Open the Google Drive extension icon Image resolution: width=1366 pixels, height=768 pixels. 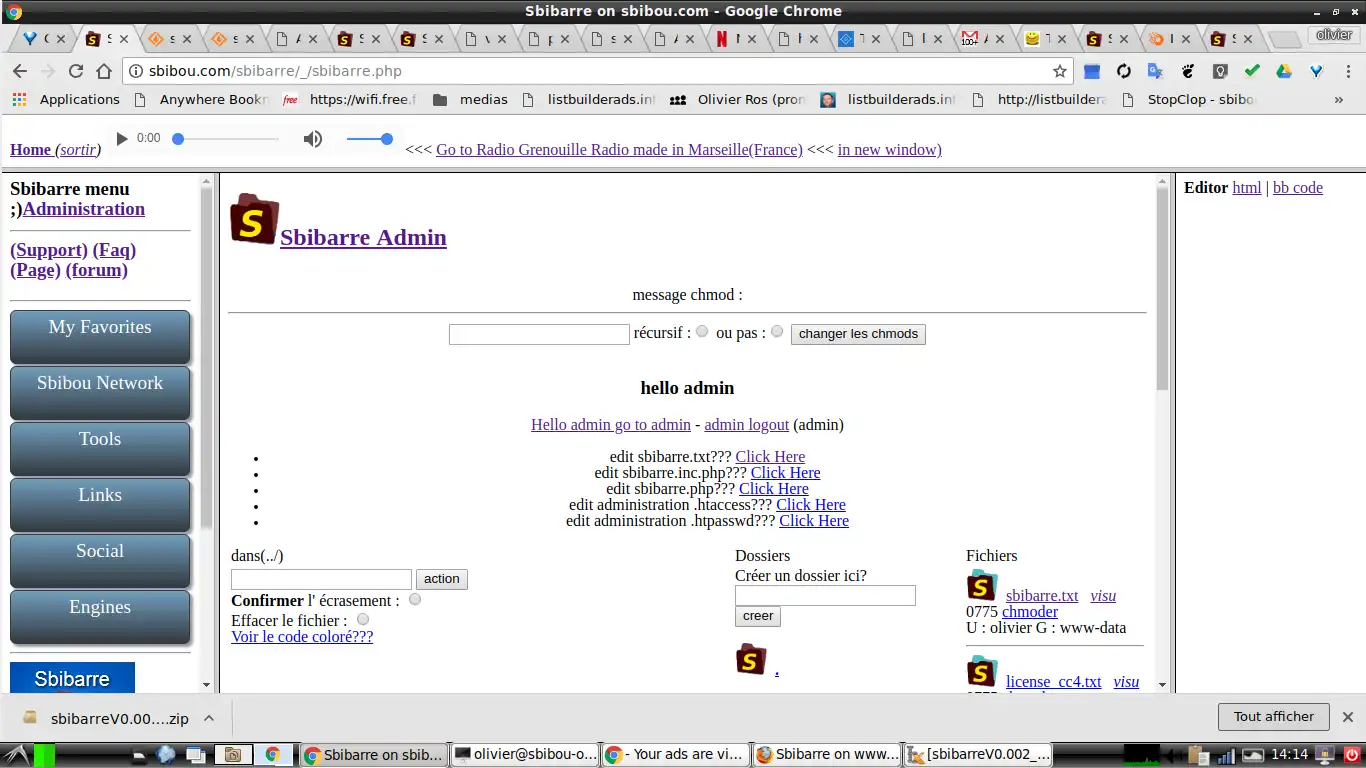pos(1284,71)
